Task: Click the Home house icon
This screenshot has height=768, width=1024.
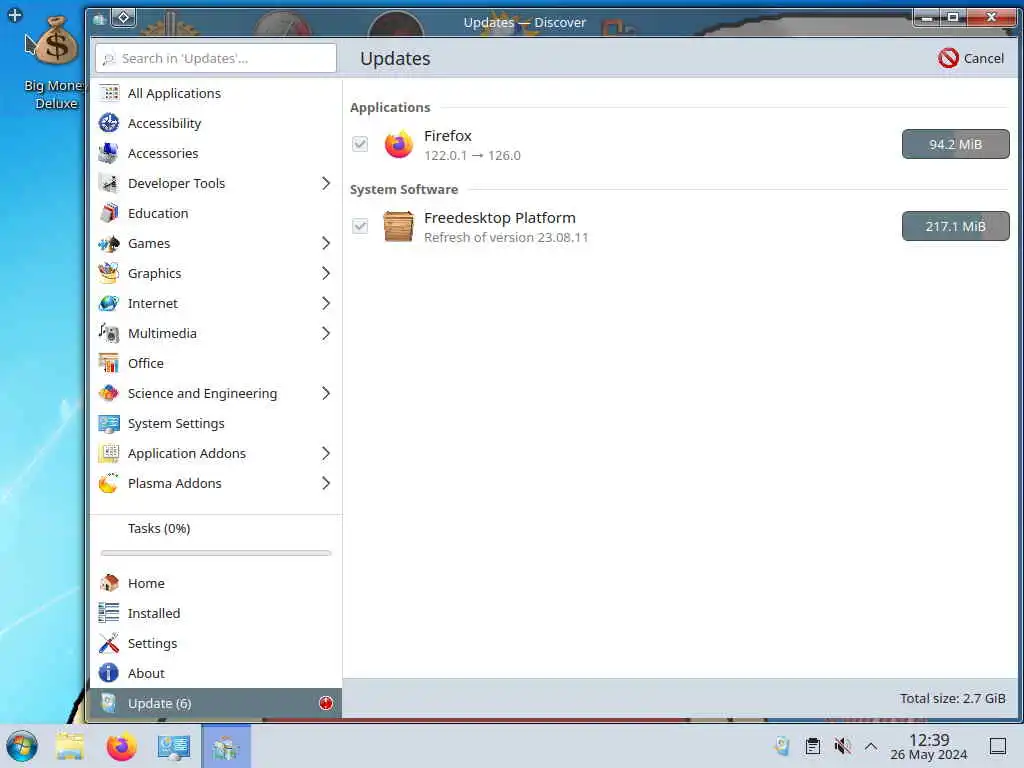Action: [x=109, y=583]
